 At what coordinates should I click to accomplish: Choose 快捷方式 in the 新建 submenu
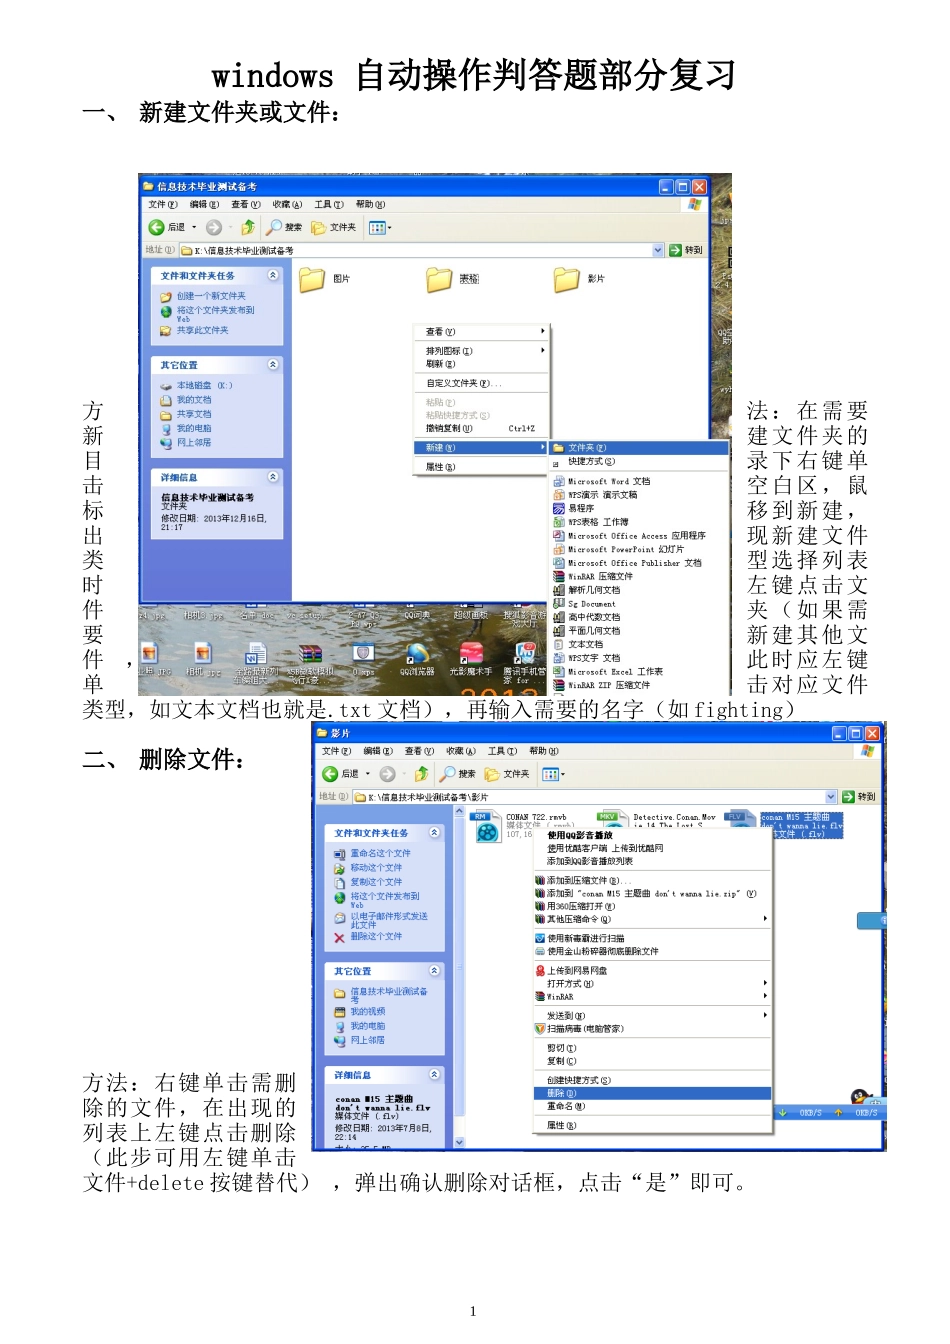[639, 462]
